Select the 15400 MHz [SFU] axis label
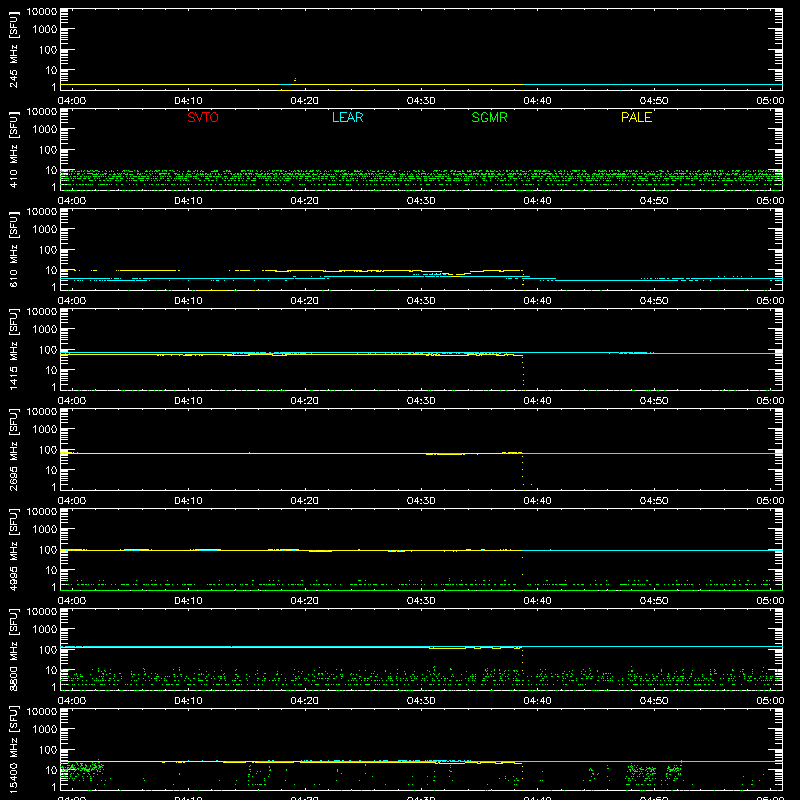 pos(13,749)
